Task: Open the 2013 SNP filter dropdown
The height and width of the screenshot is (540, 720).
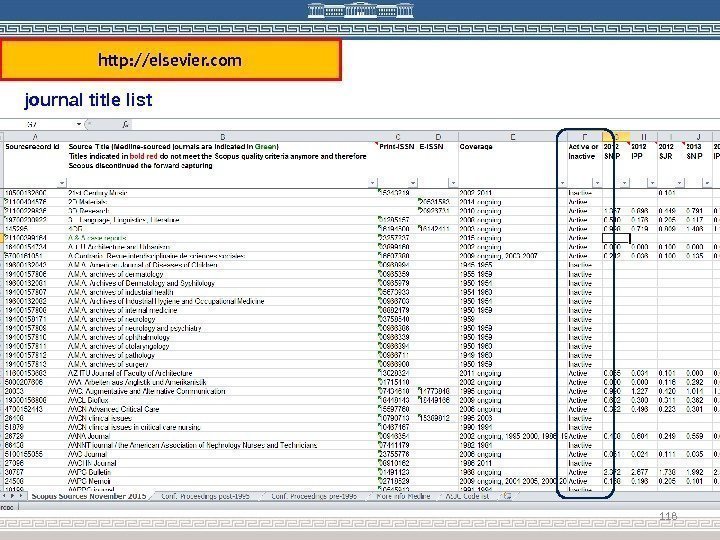Action: (x=707, y=183)
